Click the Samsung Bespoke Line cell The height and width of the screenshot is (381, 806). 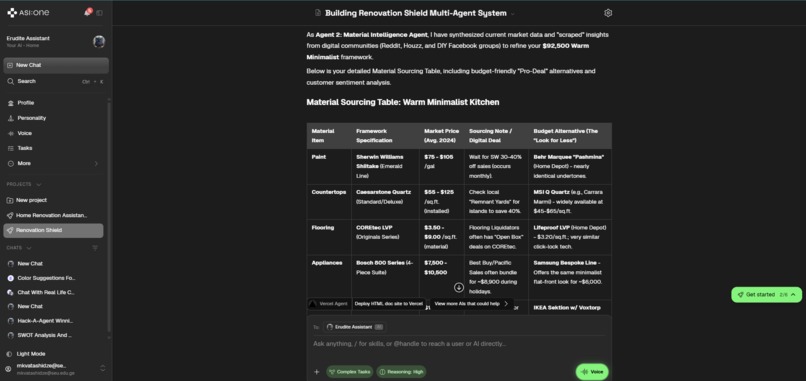(x=570, y=278)
